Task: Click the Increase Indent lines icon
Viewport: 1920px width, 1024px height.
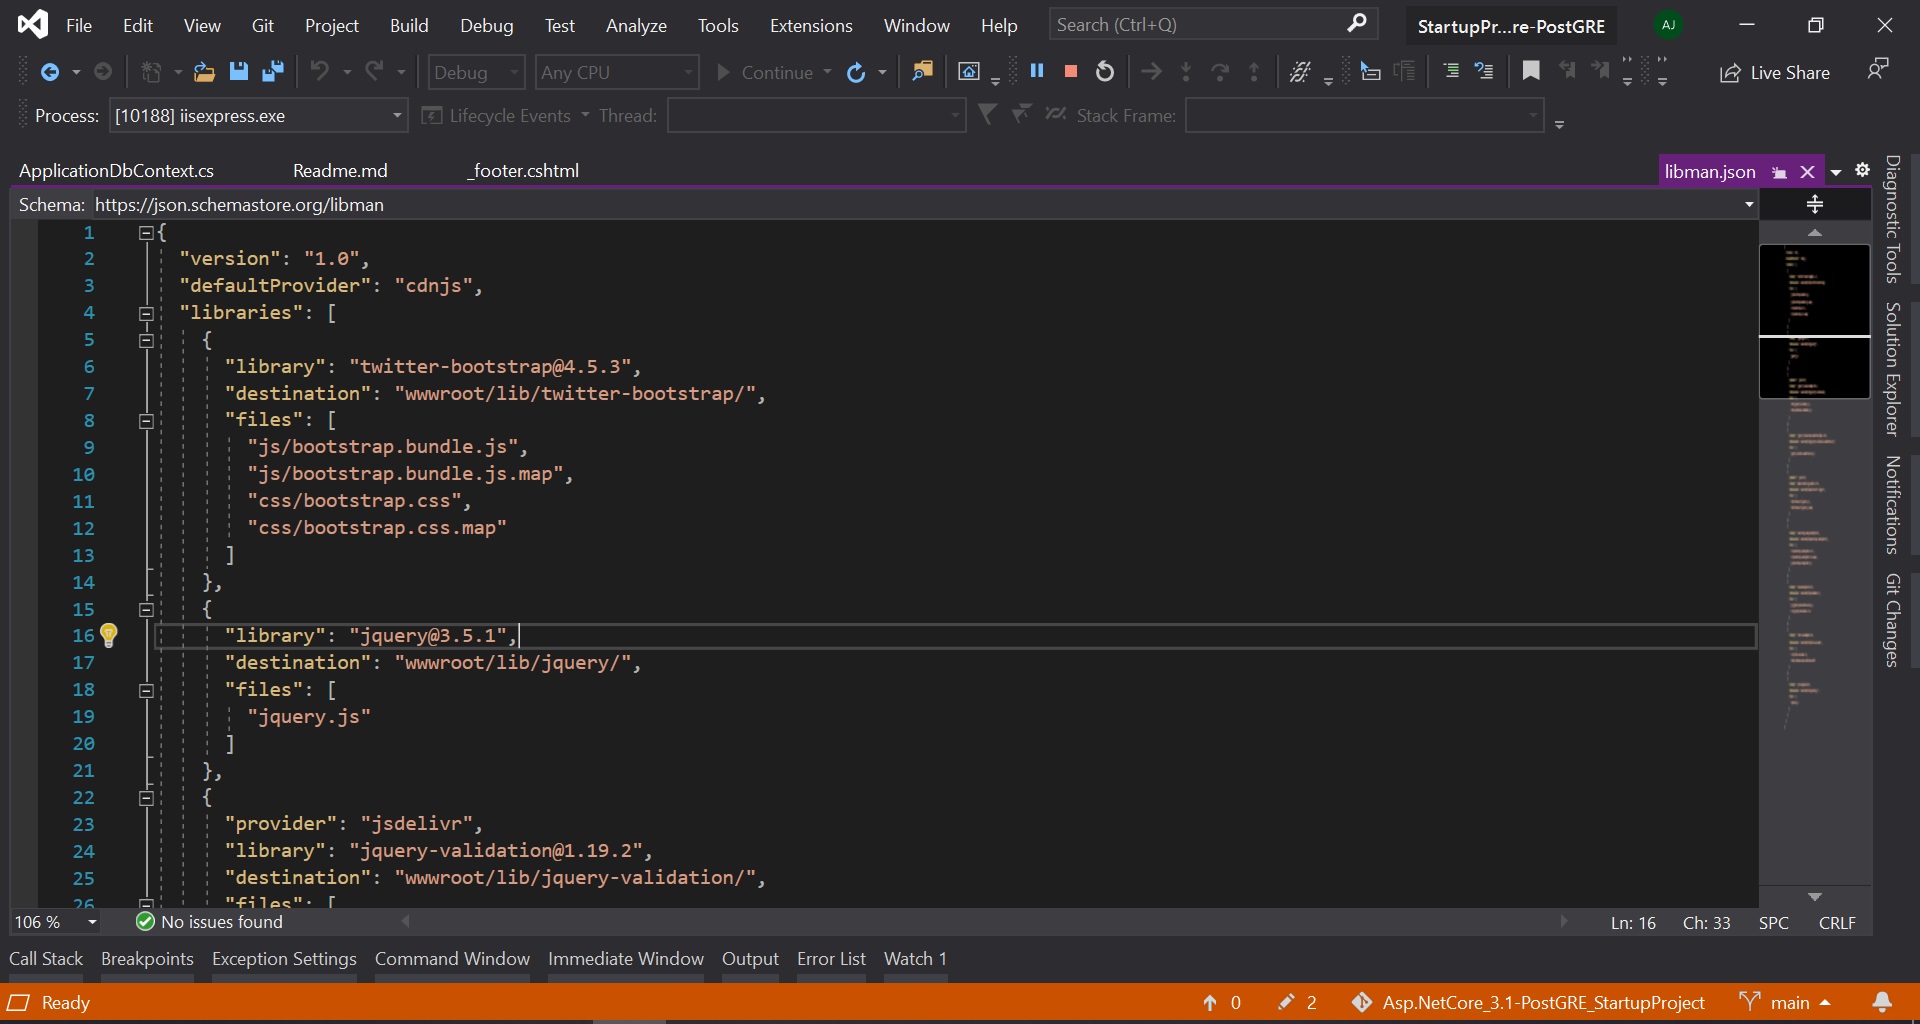Action: (x=1451, y=71)
